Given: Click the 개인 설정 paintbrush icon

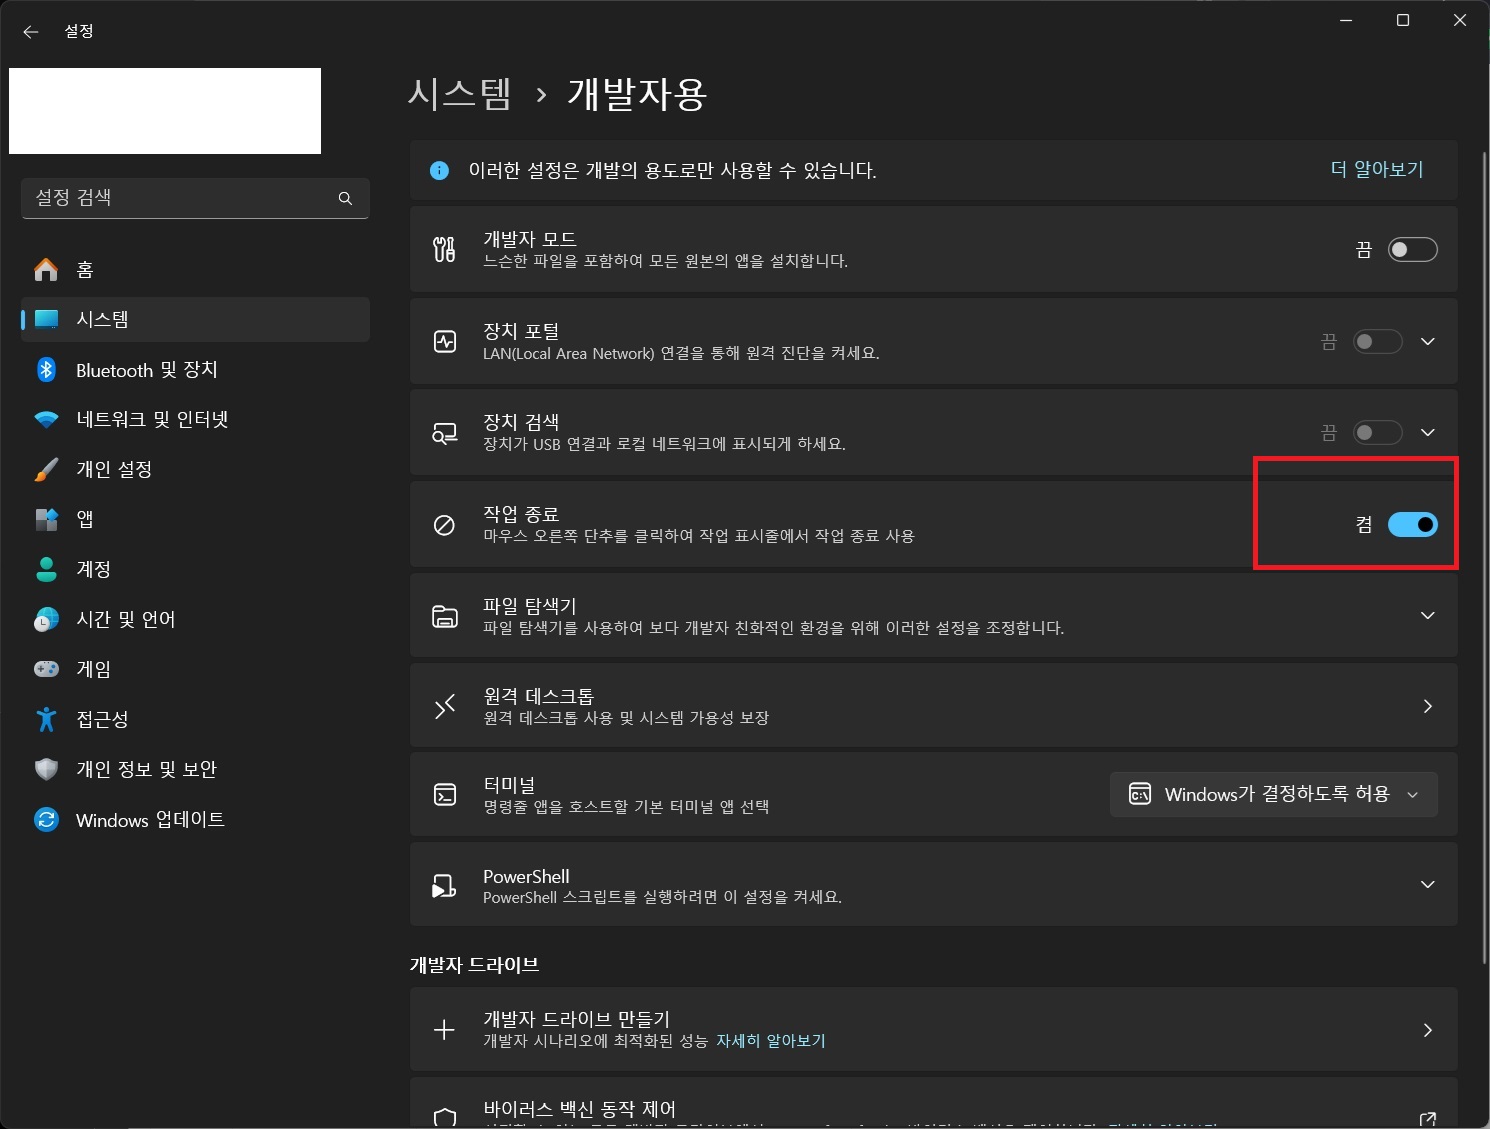Looking at the screenshot, I should (46, 470).
